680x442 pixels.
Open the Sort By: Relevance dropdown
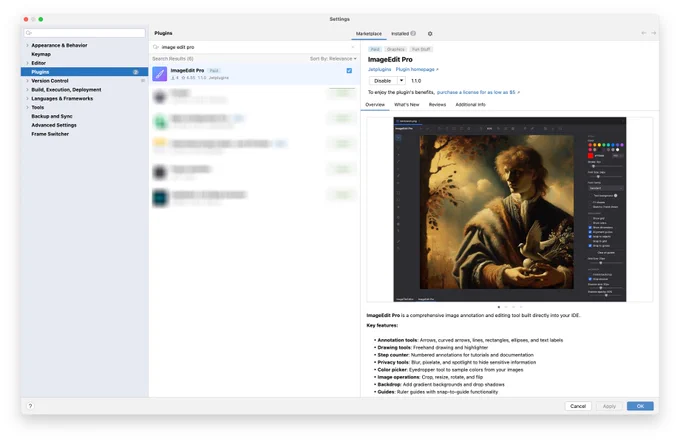point(333,59)
